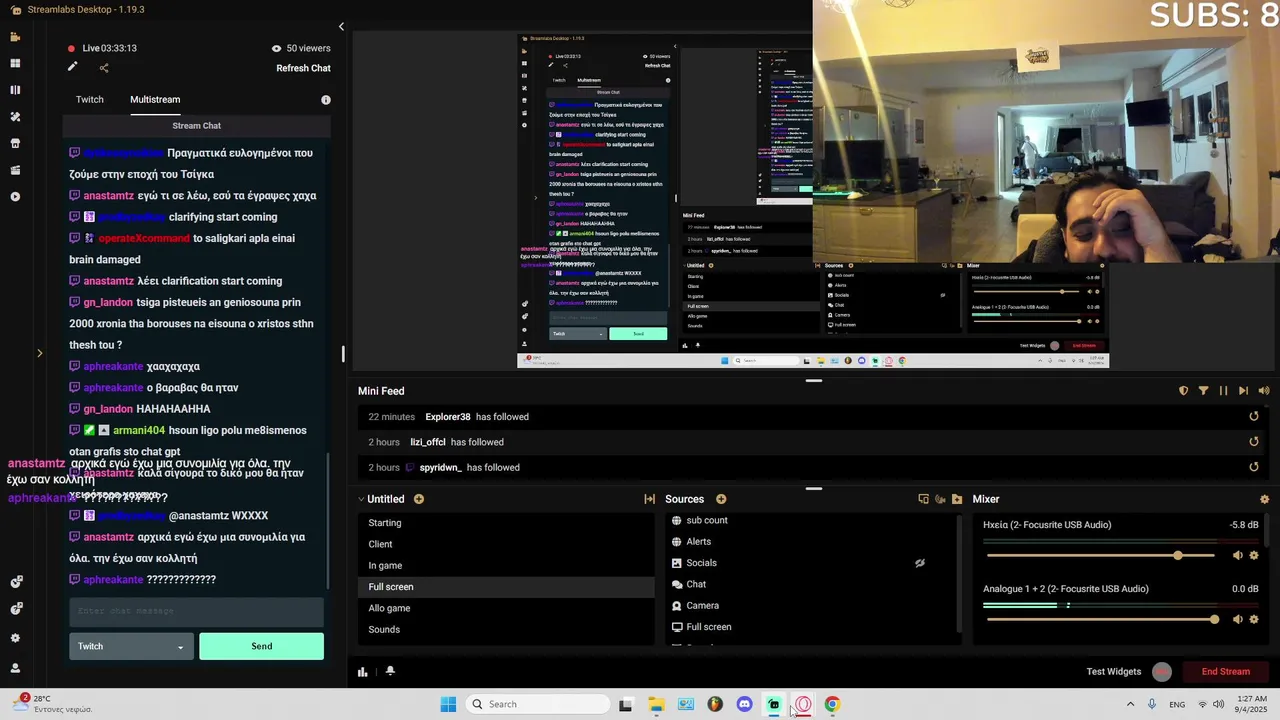Open the Editor camera icon in sidebar
Screen dimensions: 1280x720
[x=15, y=37]
